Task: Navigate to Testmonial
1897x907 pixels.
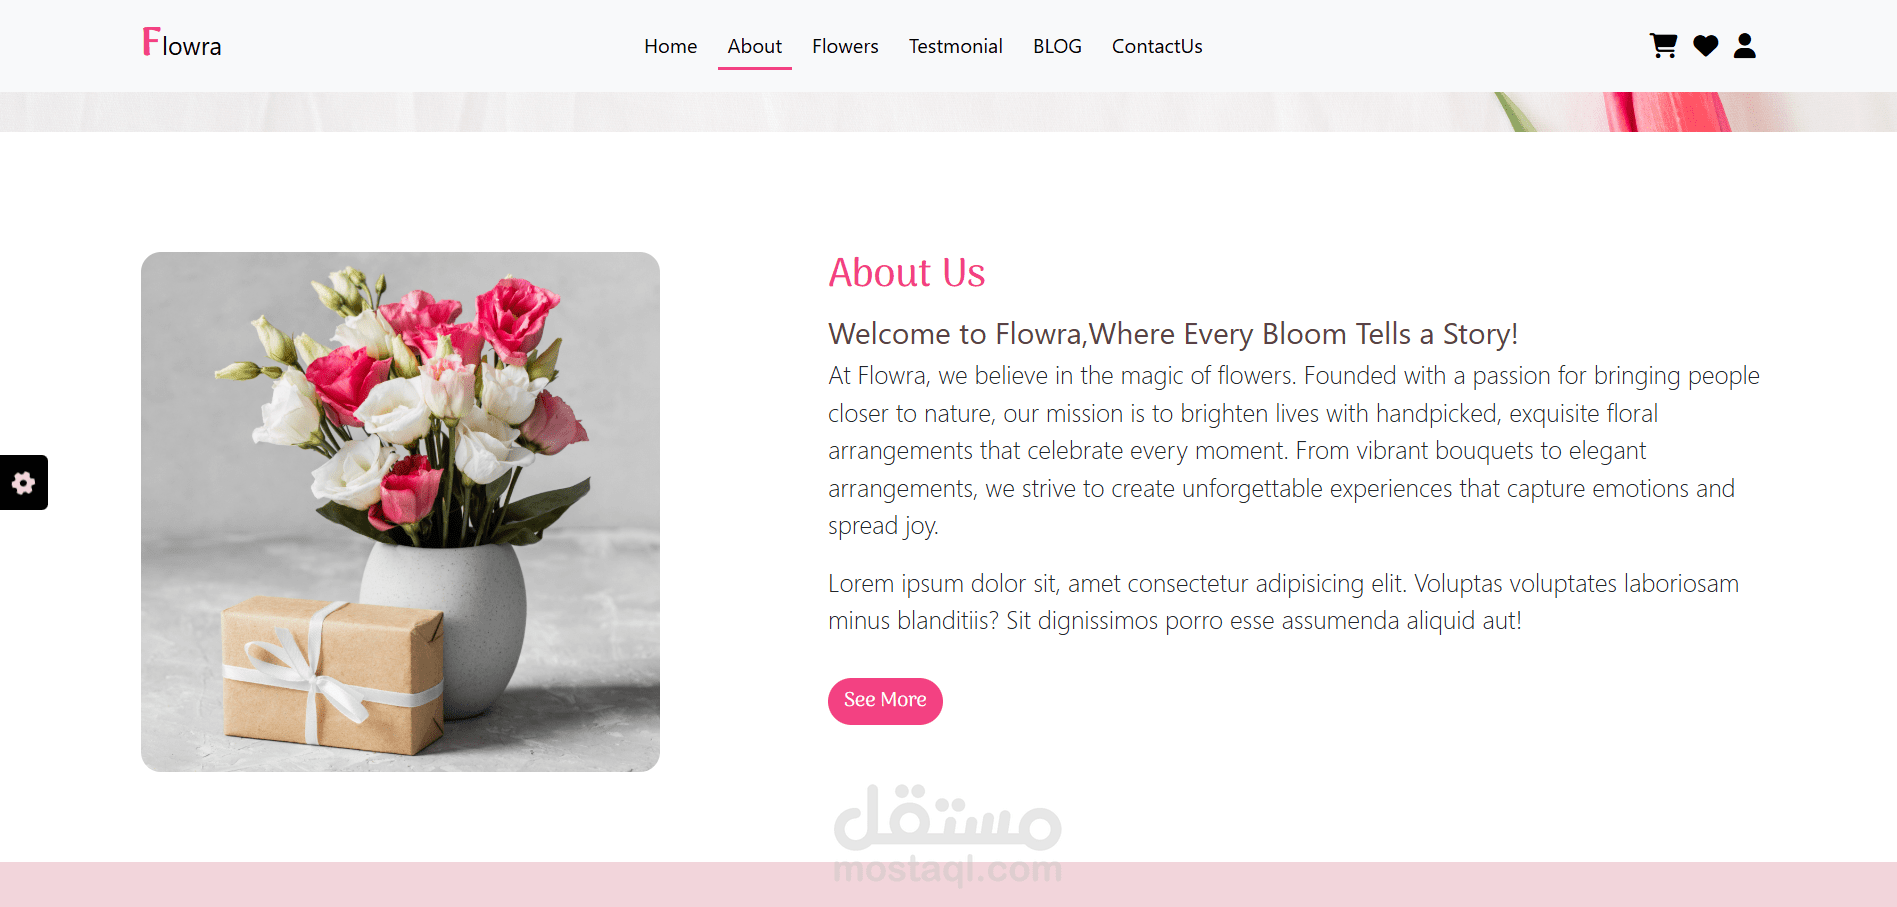Action: (955, 46)
